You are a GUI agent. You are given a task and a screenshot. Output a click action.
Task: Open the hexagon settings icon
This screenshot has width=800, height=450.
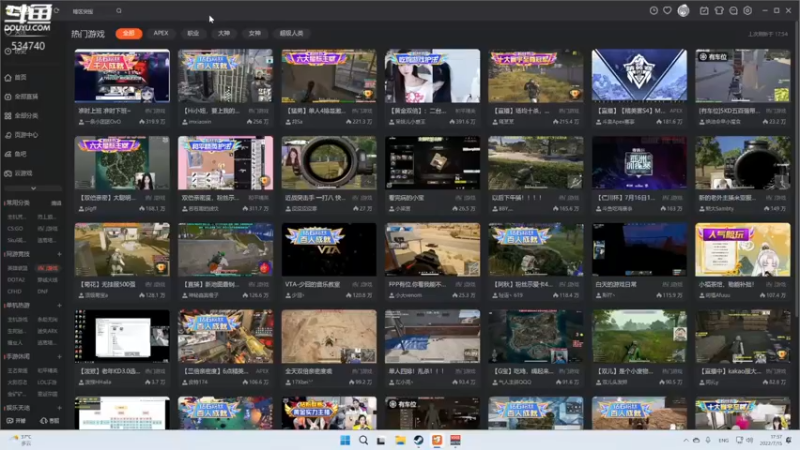747,10
